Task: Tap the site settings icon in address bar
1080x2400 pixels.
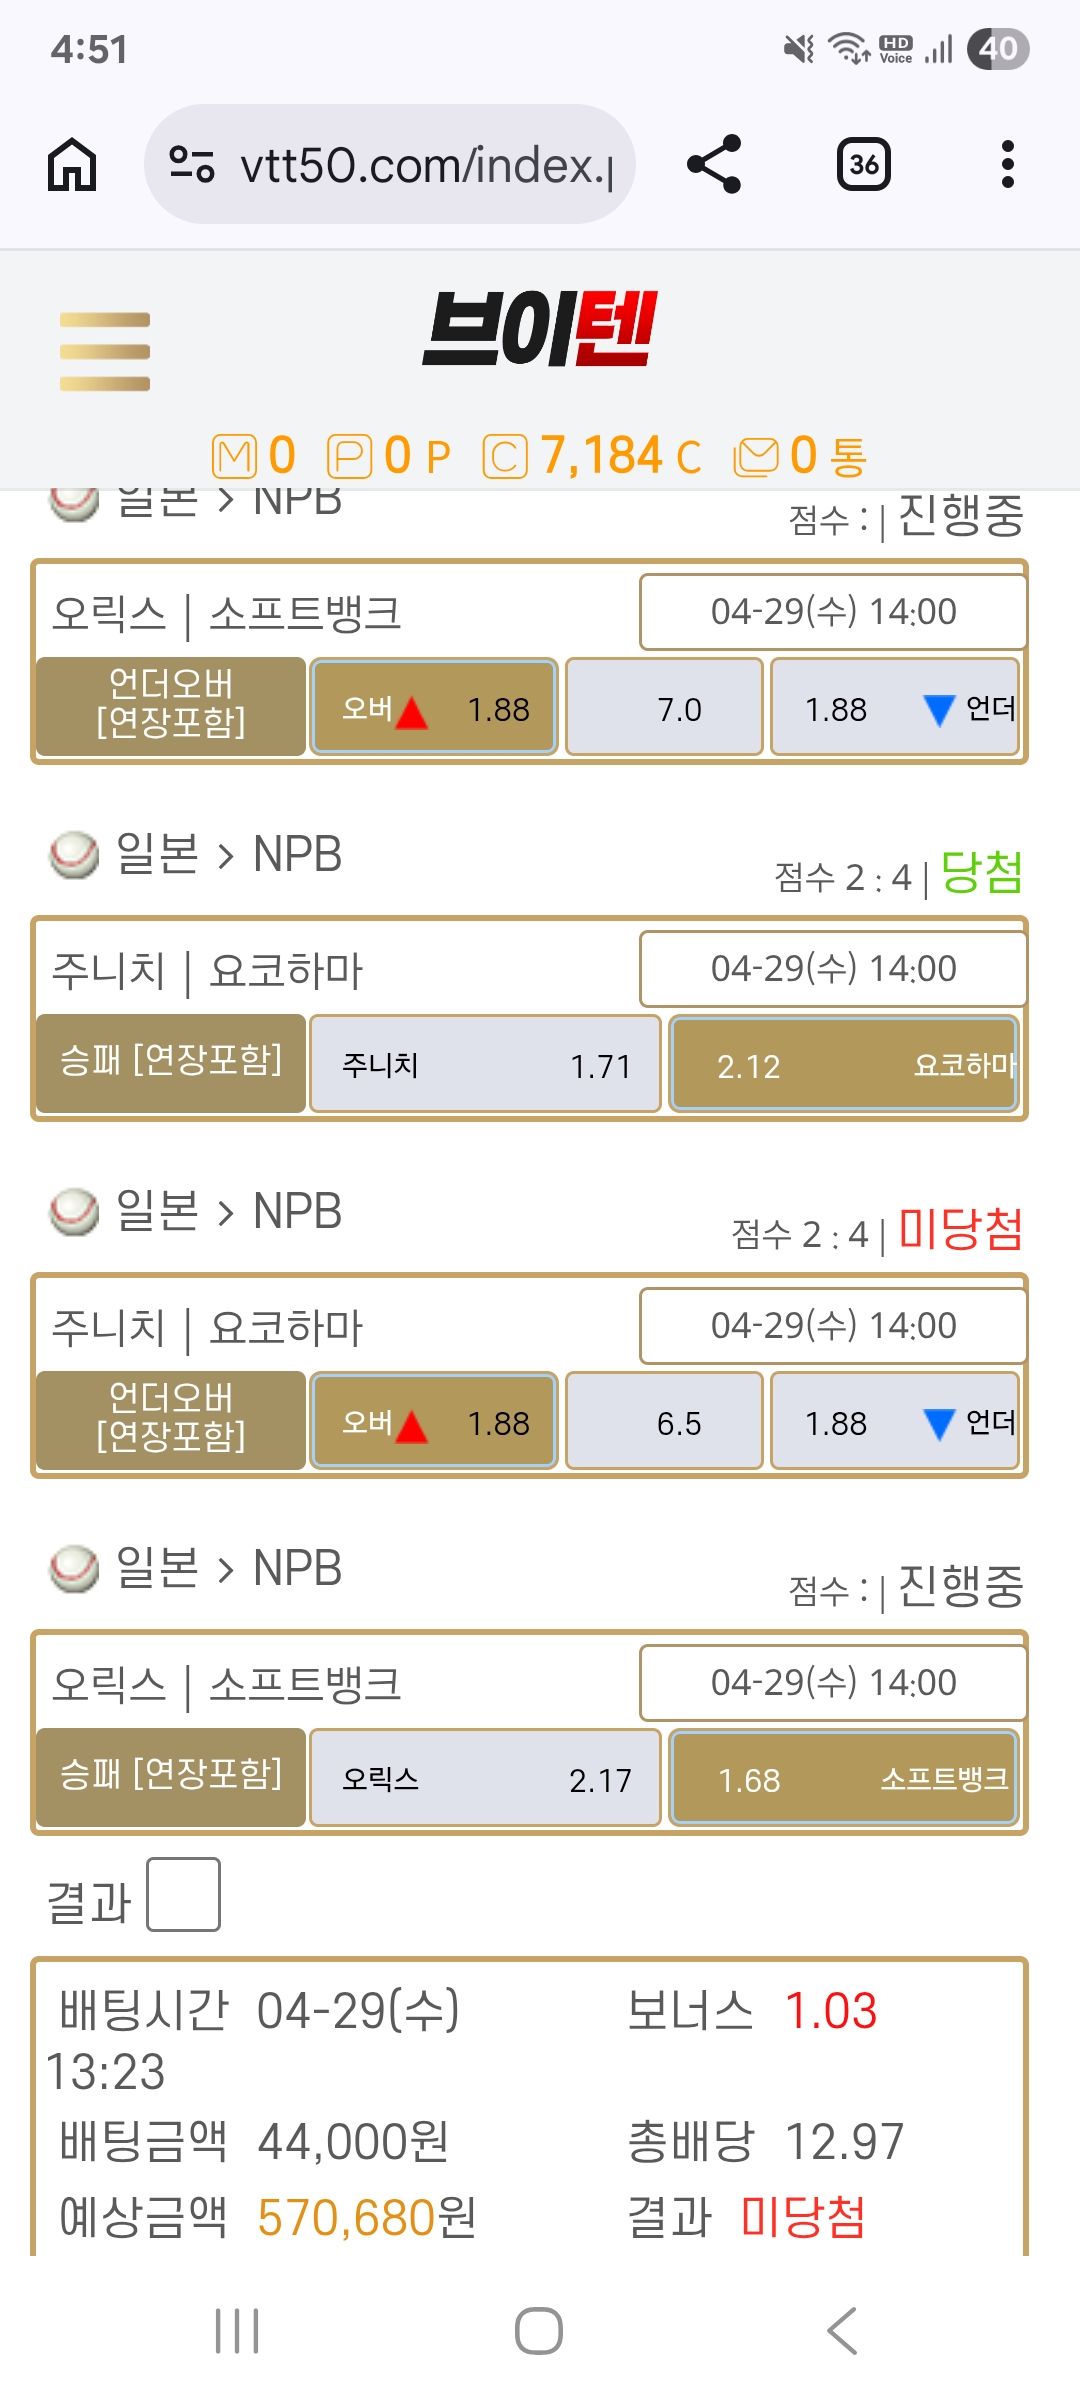Action: point(192,165)
